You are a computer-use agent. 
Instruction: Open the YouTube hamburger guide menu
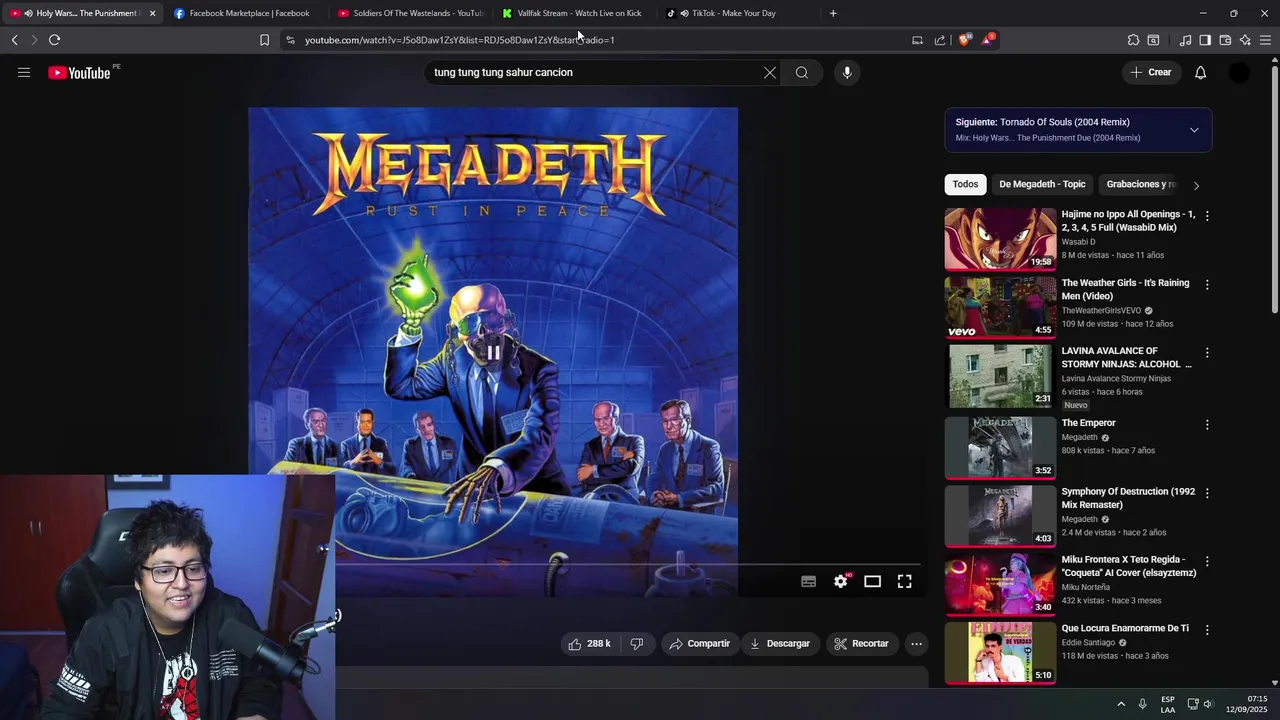pyautogui.click(x=24, y=72)
